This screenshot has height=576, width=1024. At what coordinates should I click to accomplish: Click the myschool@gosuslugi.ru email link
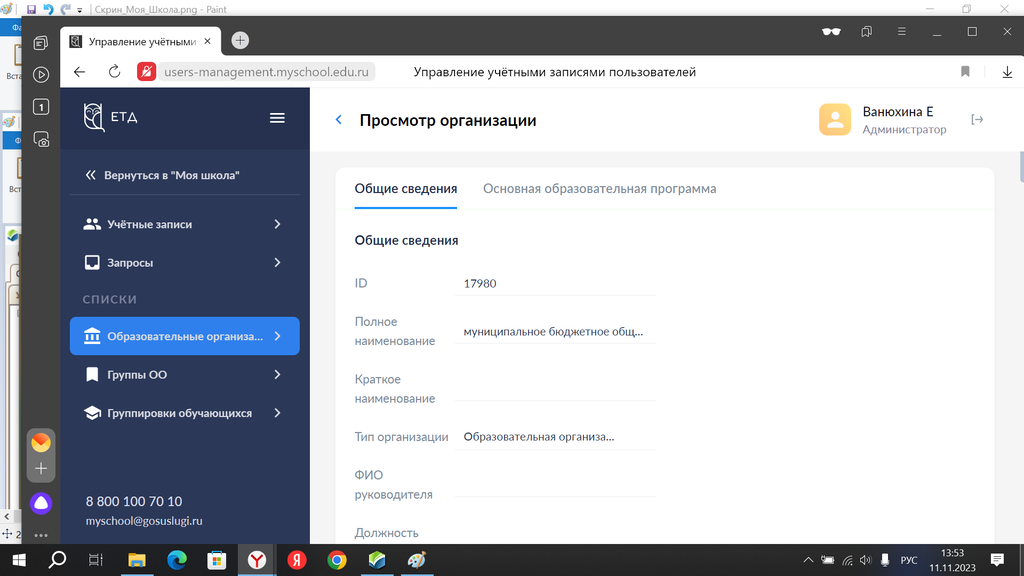click(x=144, y=521)
